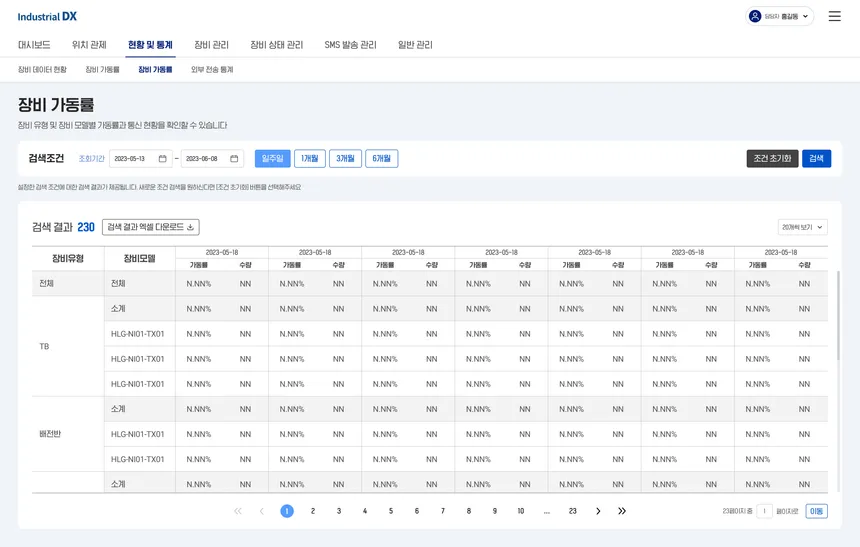Open calendar picker for start date 2023-05-13
Image resolution: width=860 pixels, height=547 pixels.
click(162, 159)
